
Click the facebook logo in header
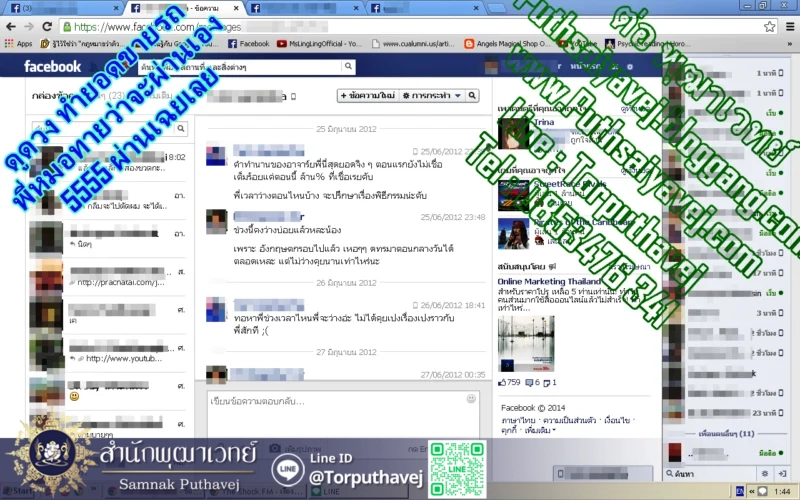[52, 66]
